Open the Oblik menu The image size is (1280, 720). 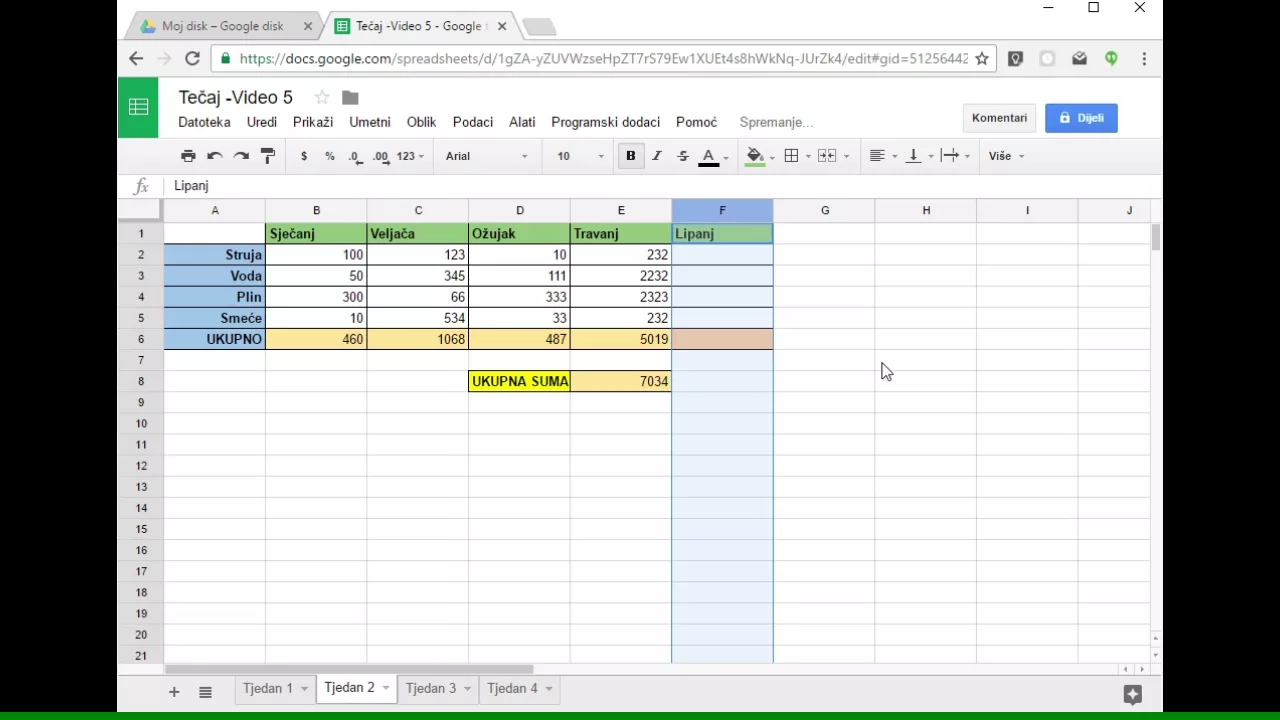click(421, 122)
